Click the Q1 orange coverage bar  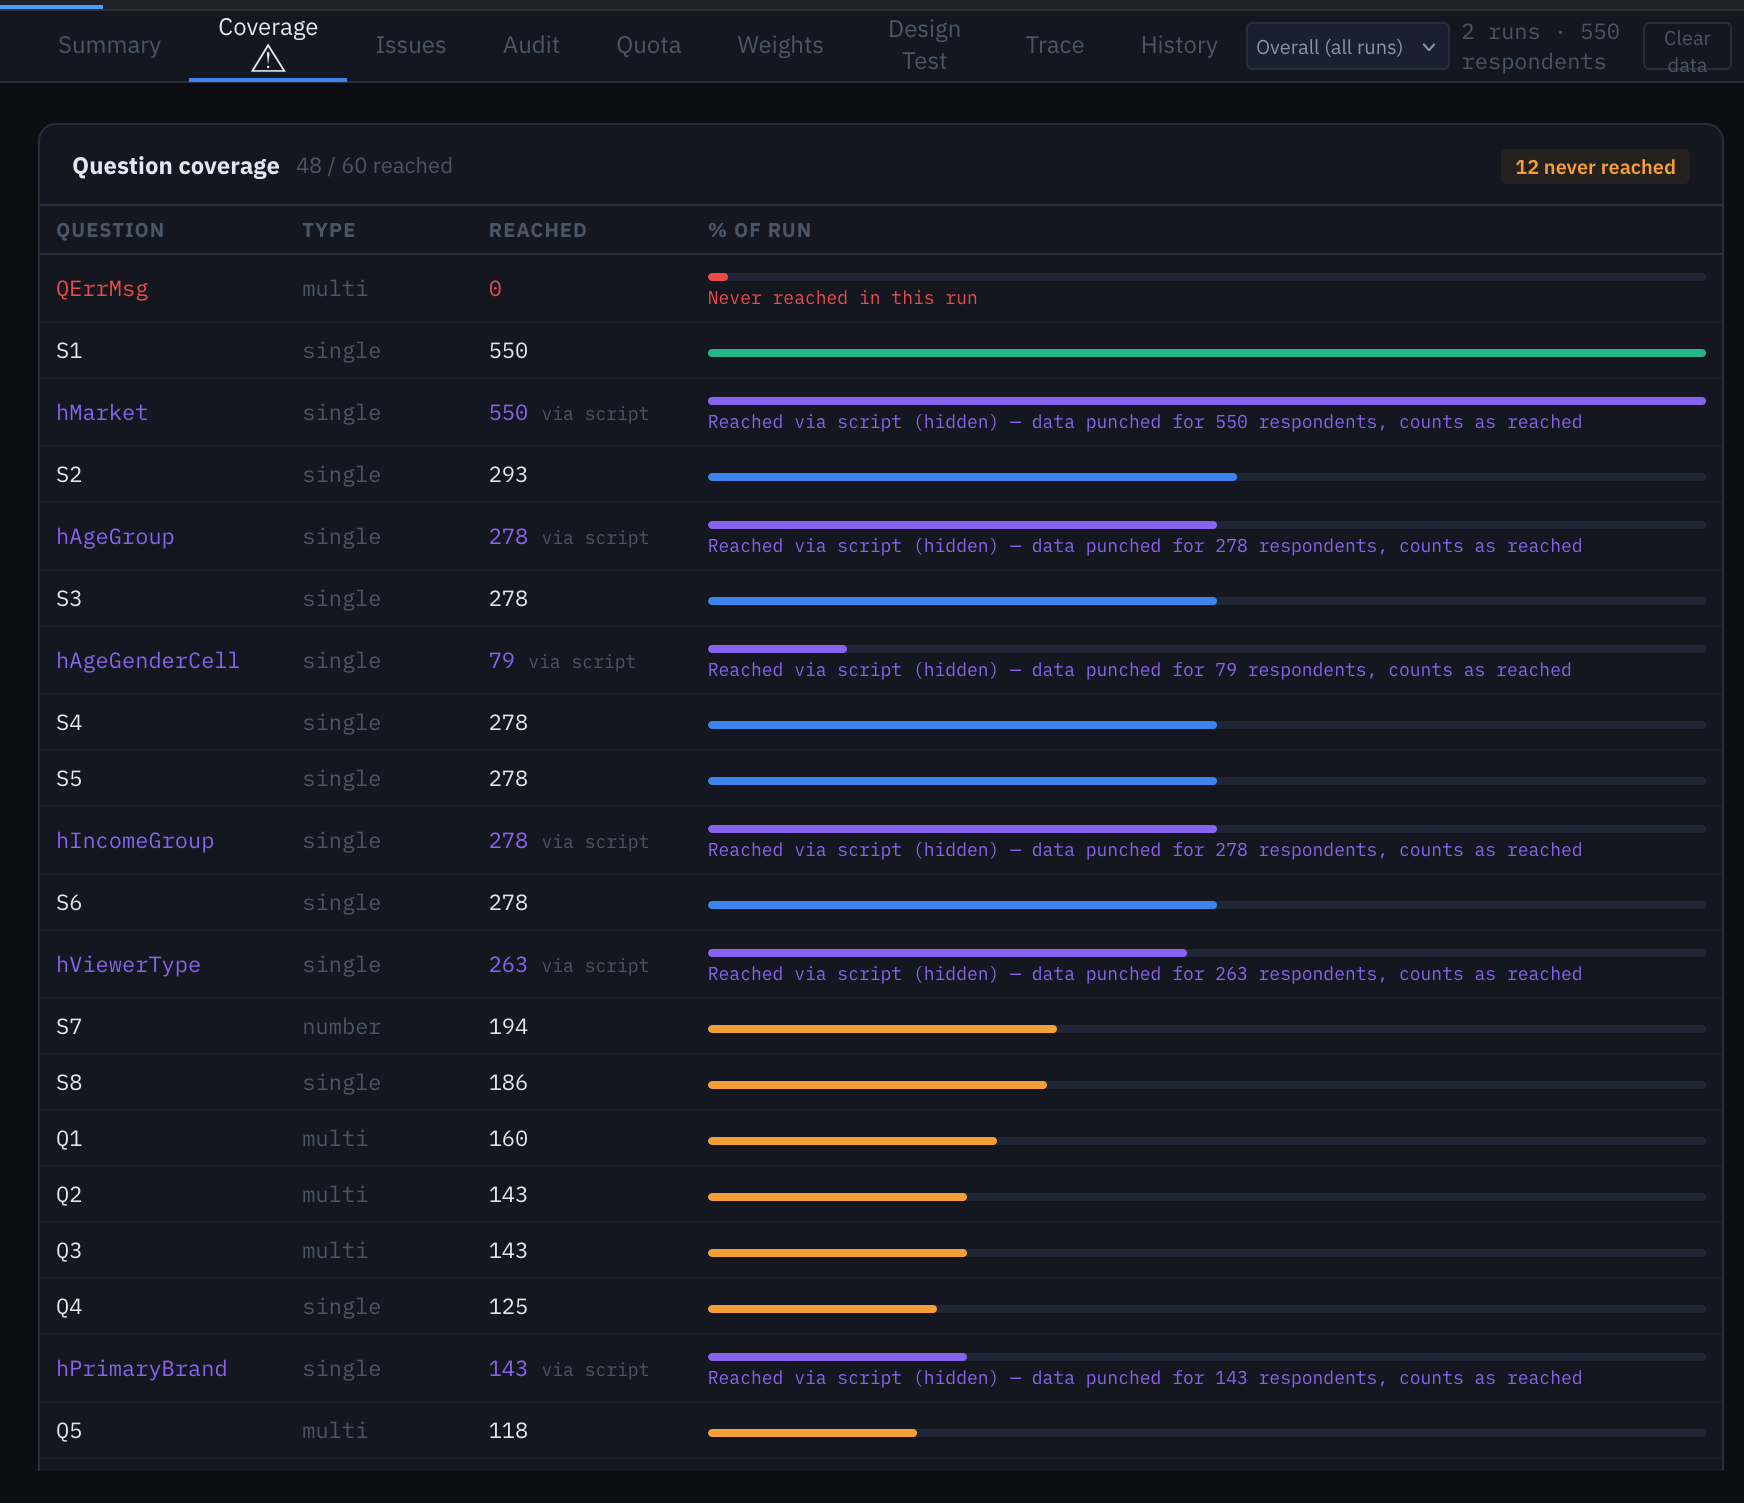click(x=852, y=1141)
